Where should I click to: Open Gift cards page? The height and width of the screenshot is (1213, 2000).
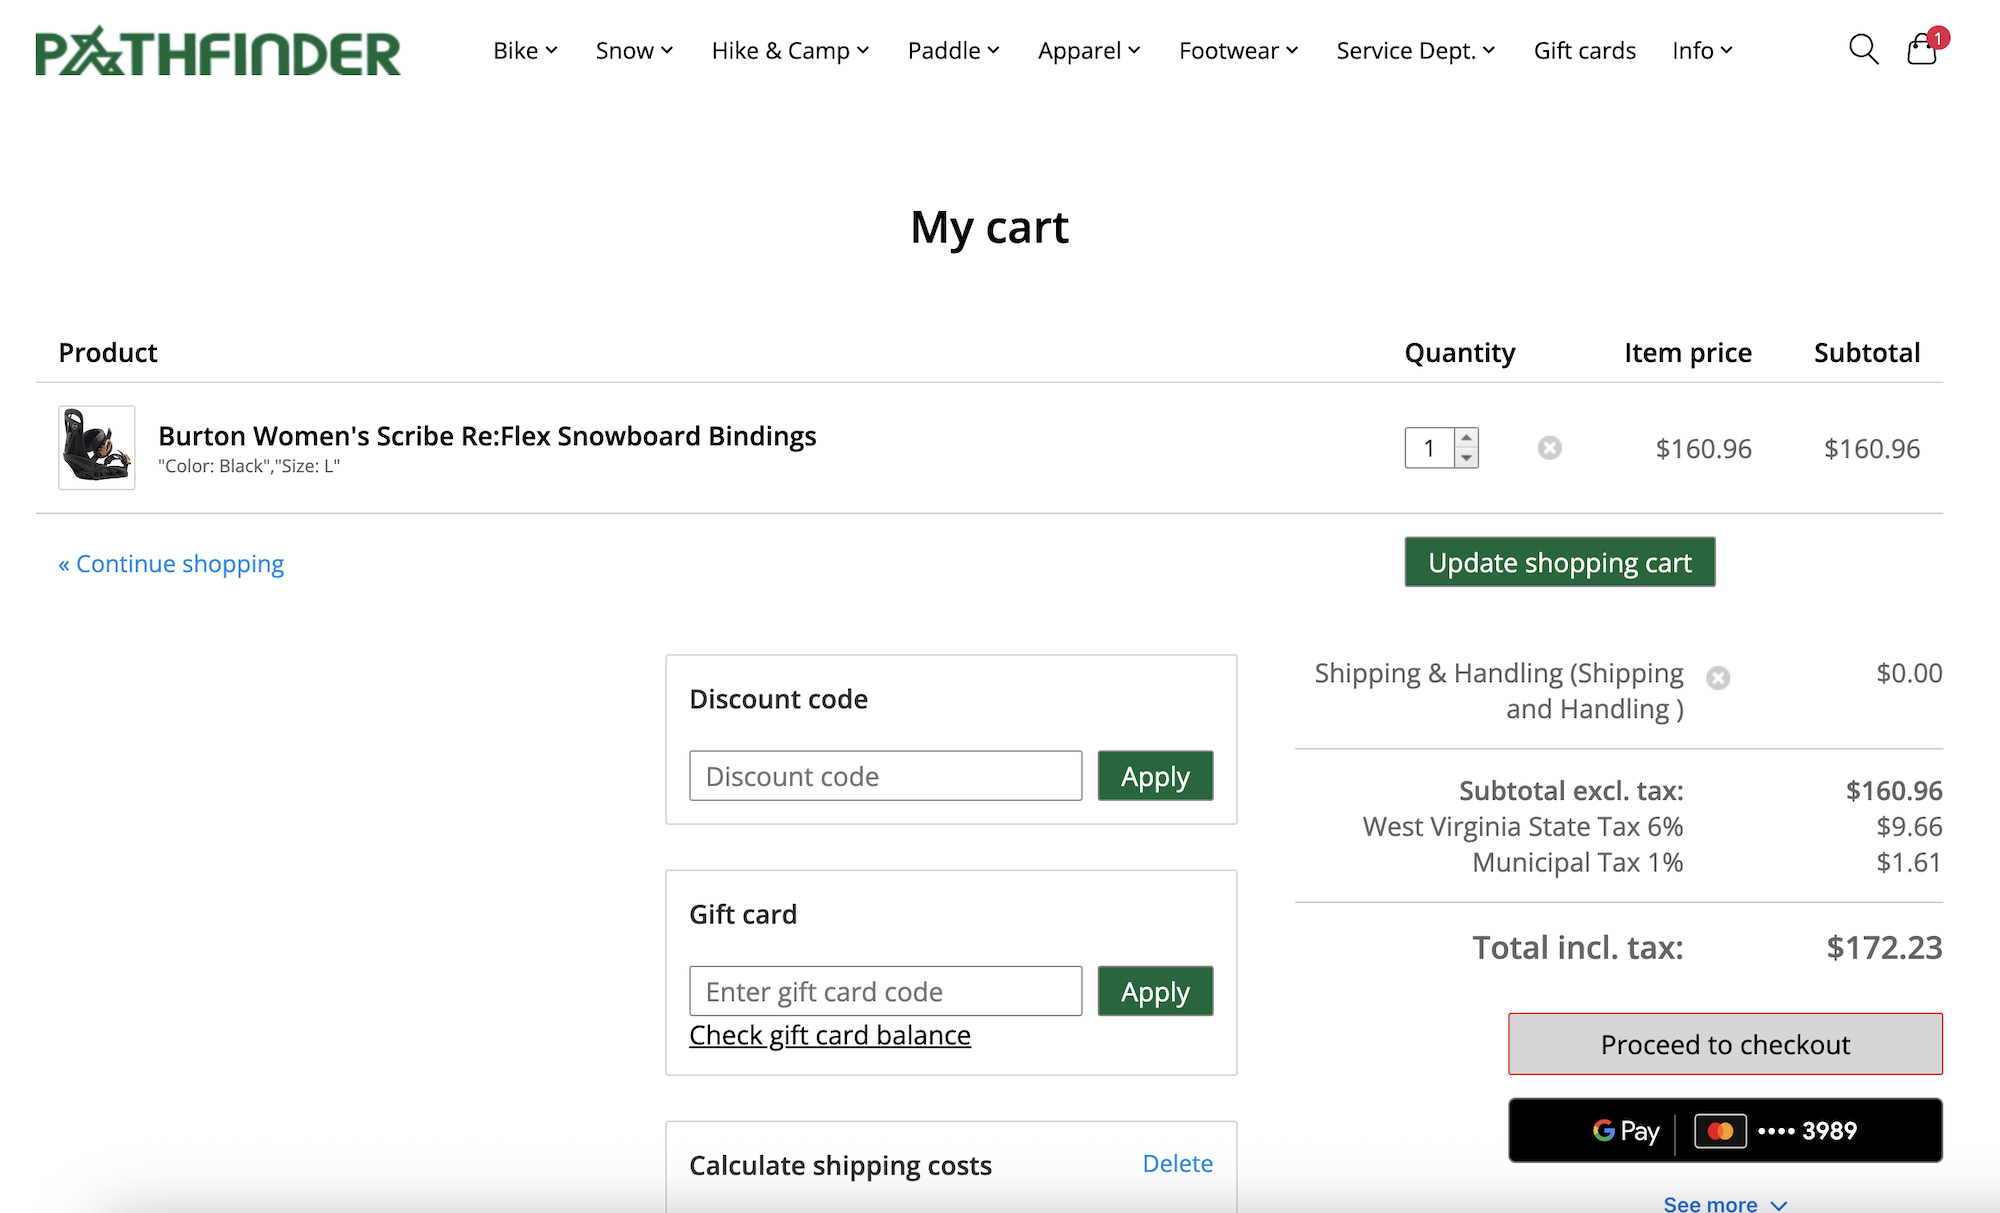pos(1585,50)
